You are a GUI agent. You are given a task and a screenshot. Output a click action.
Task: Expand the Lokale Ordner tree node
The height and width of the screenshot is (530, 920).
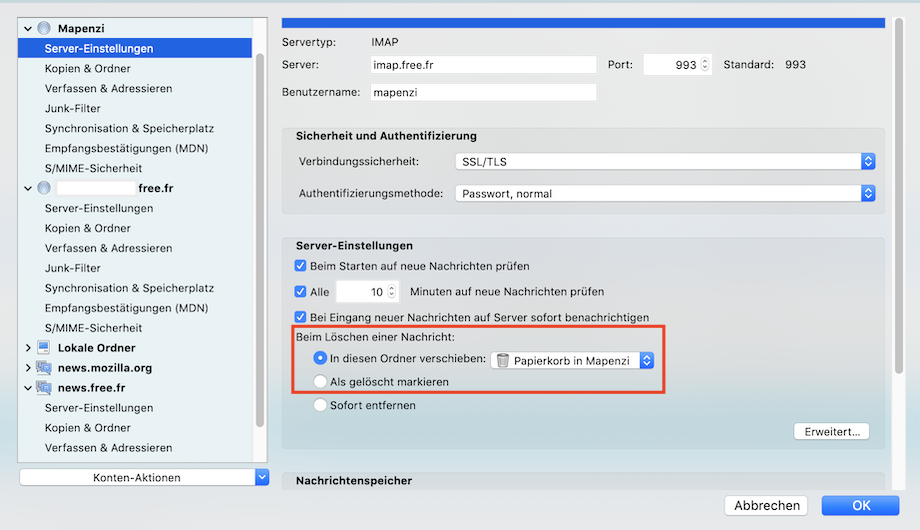tap(28, 347)
